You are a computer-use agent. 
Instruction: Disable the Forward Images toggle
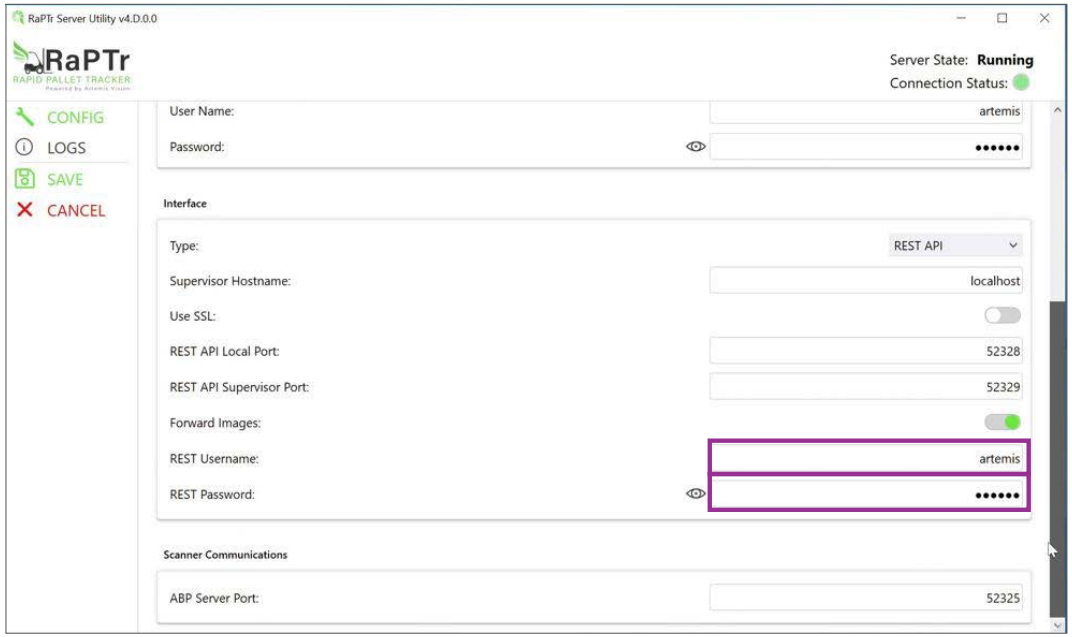coord(1002,422)
